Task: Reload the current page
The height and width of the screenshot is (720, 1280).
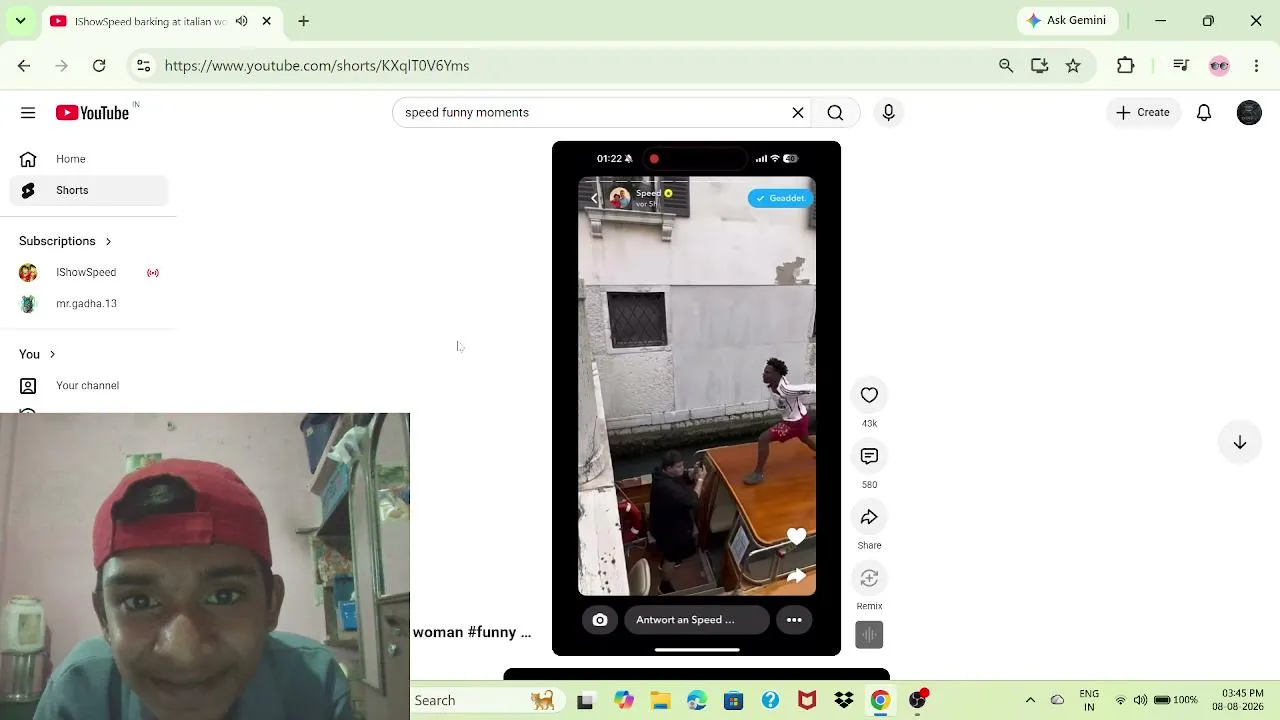Action: pyautogui.click(x=99, y=66)
